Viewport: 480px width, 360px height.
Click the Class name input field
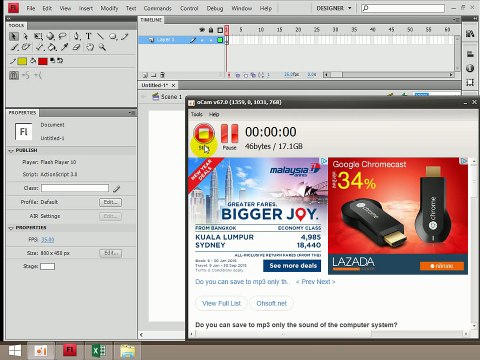75,188
